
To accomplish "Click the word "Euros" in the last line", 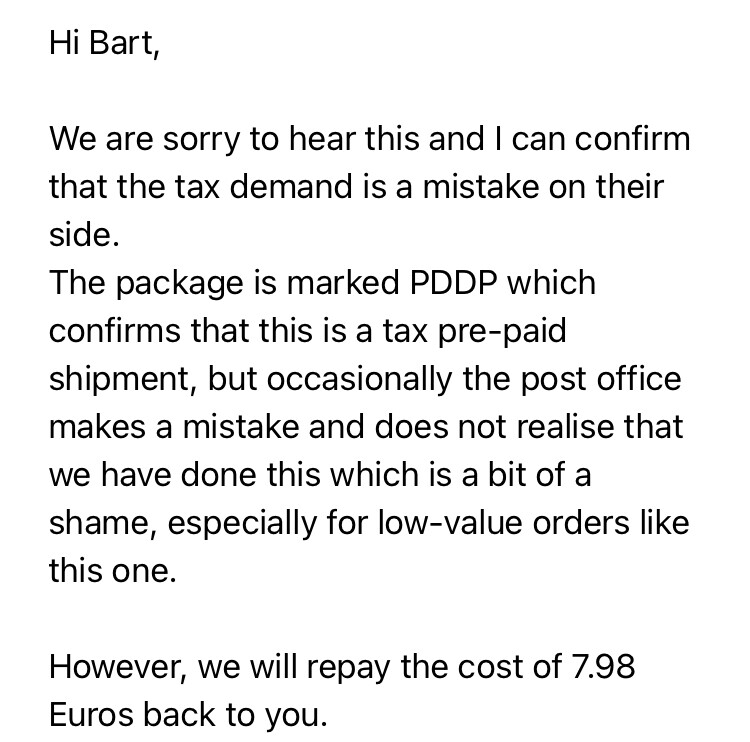I will [91, 715].
